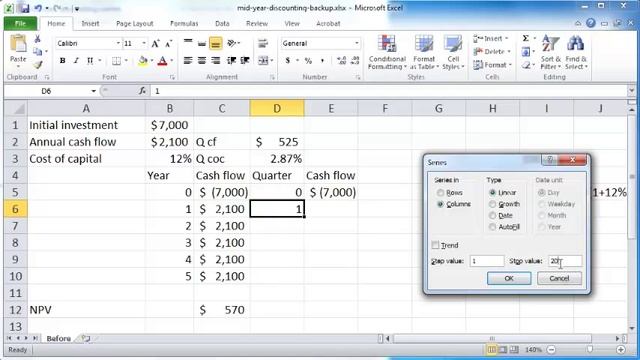Click Cancel in the Series dialog

tap(559, 278)
